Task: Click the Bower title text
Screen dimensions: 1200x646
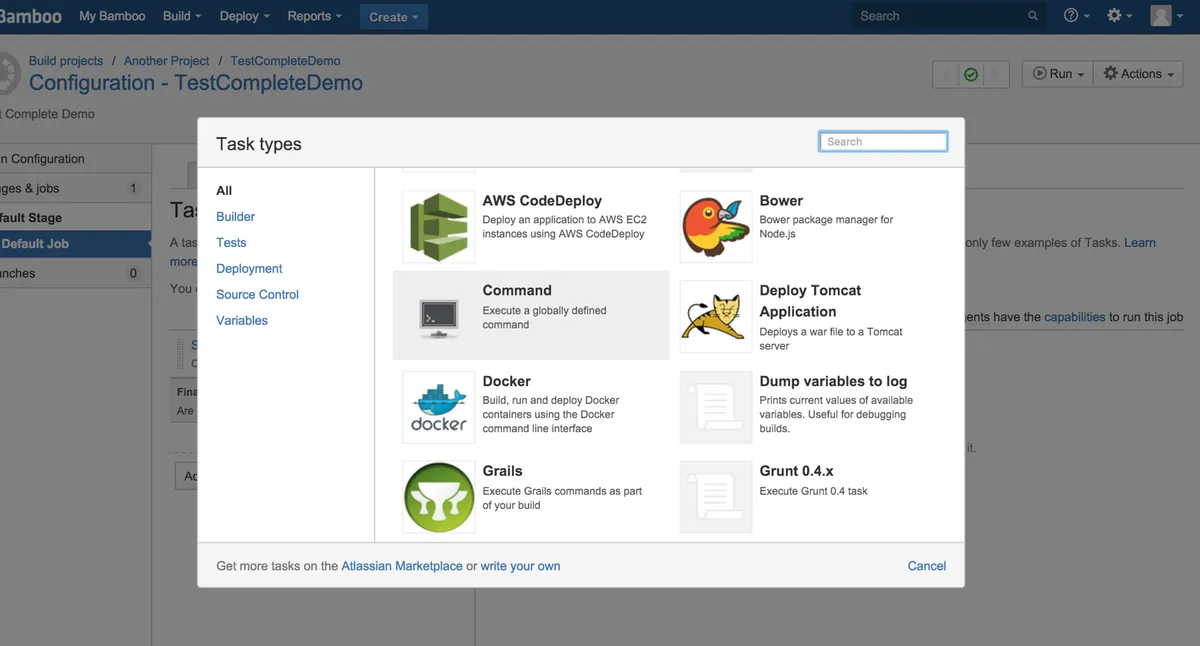Action: coord(781,200)
